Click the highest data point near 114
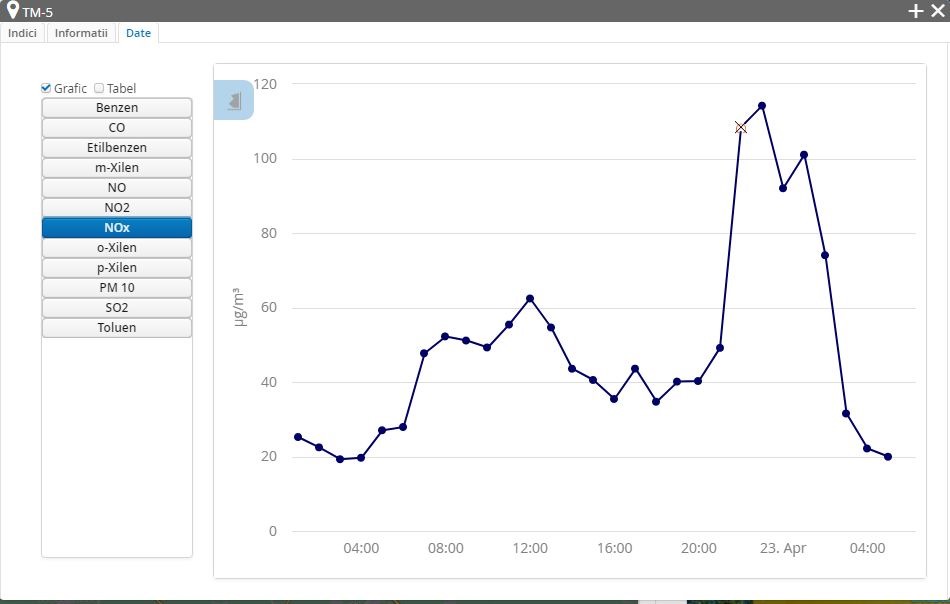 click(762, 105)
